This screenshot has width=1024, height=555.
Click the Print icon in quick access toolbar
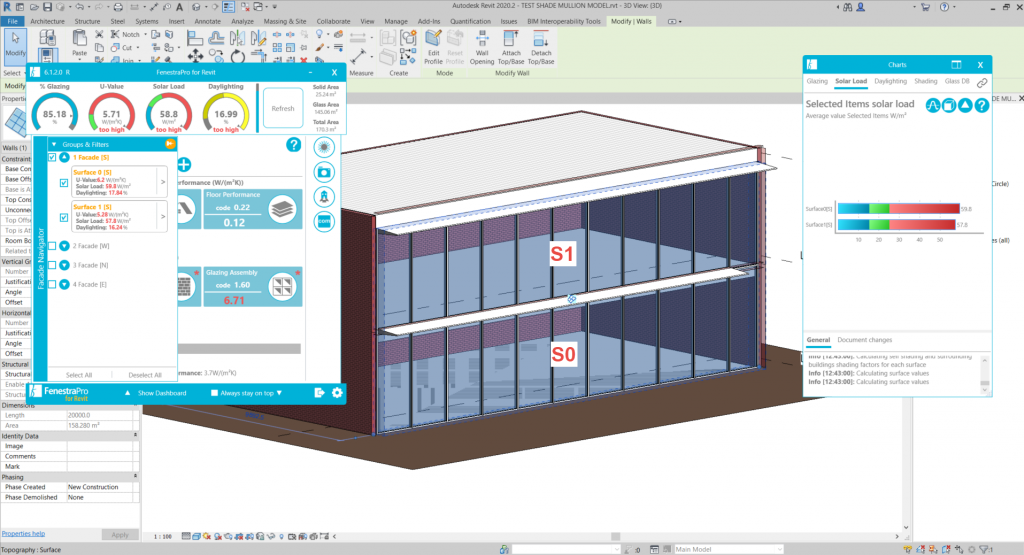point(118,7)
